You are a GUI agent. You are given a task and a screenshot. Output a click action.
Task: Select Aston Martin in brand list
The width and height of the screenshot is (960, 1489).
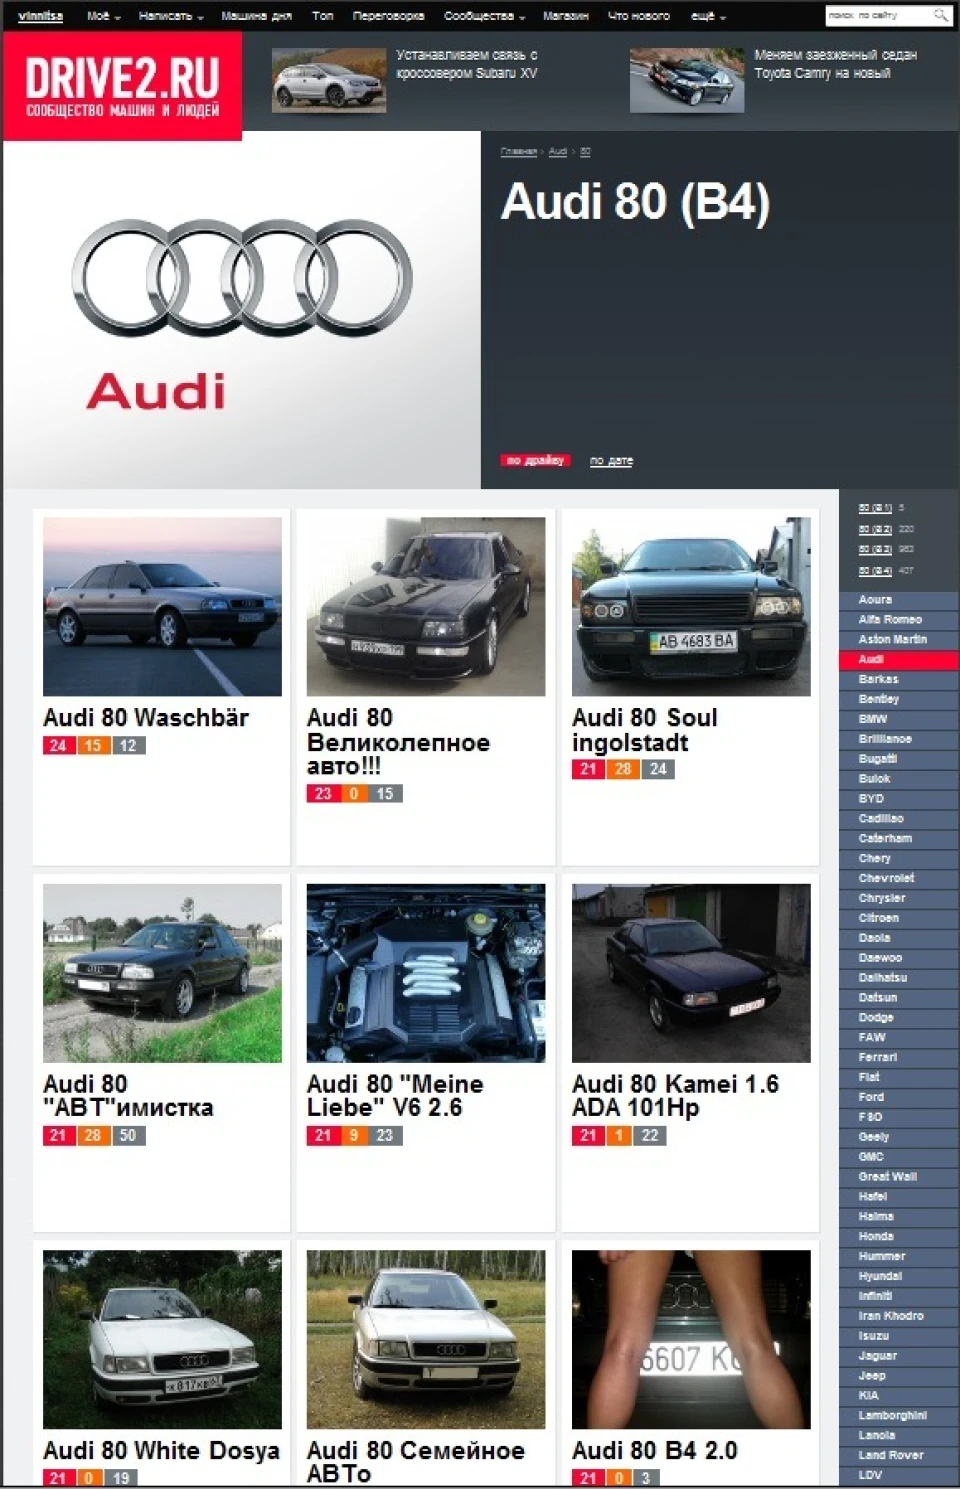click(x=899, y=640)
